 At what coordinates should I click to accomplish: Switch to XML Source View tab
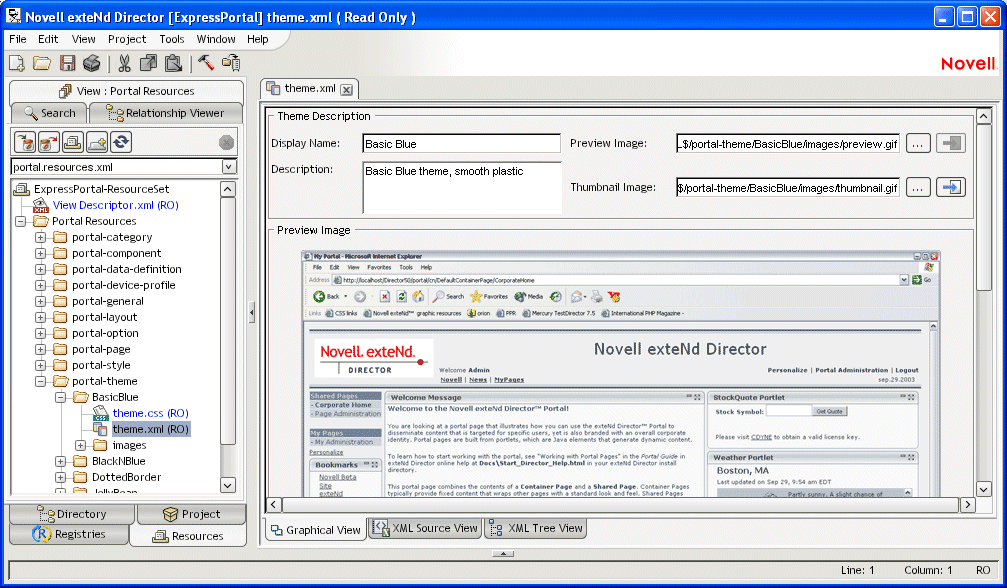pyautogui.click(x=425, y=528)
